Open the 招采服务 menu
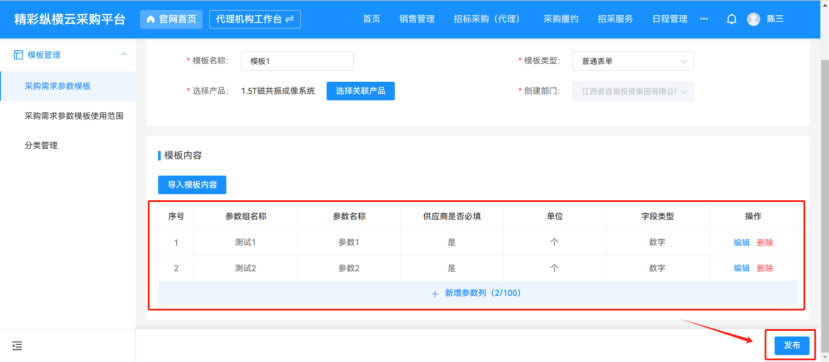Viewport: 829px width, 362px height. 615,20
